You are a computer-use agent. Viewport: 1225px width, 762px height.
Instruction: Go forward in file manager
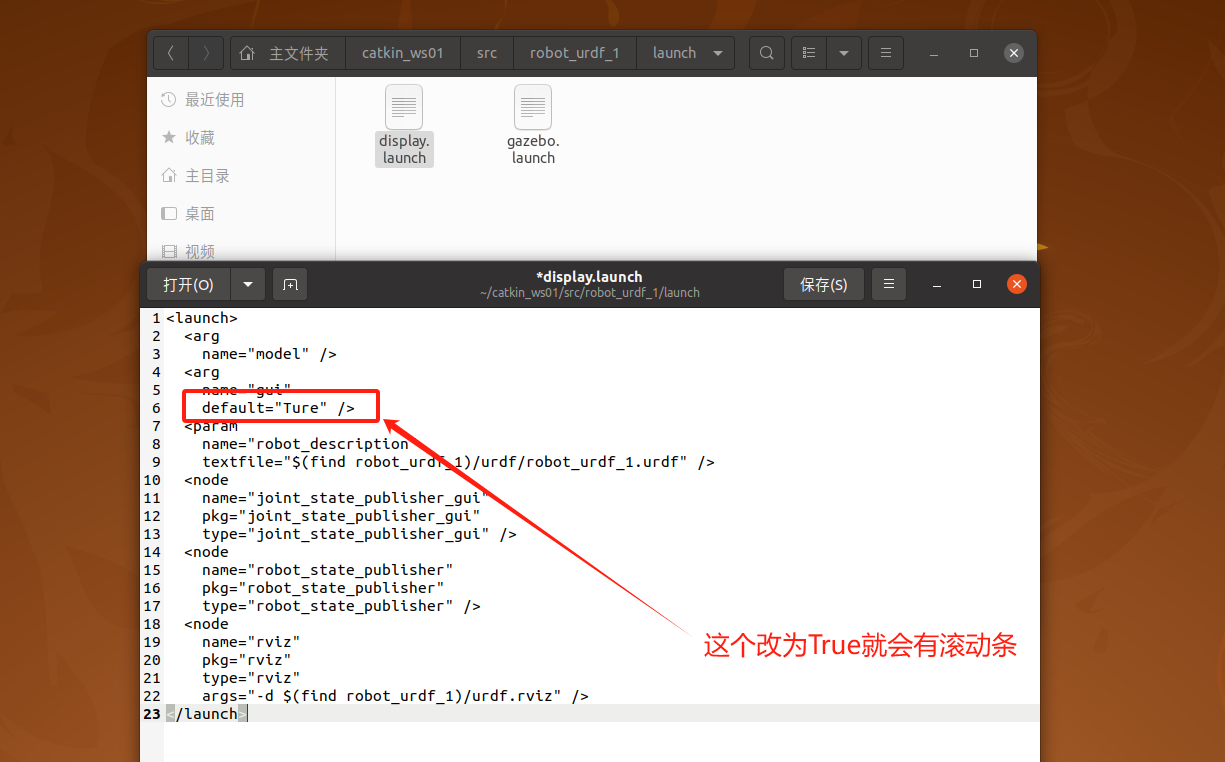tap(206, 53)
